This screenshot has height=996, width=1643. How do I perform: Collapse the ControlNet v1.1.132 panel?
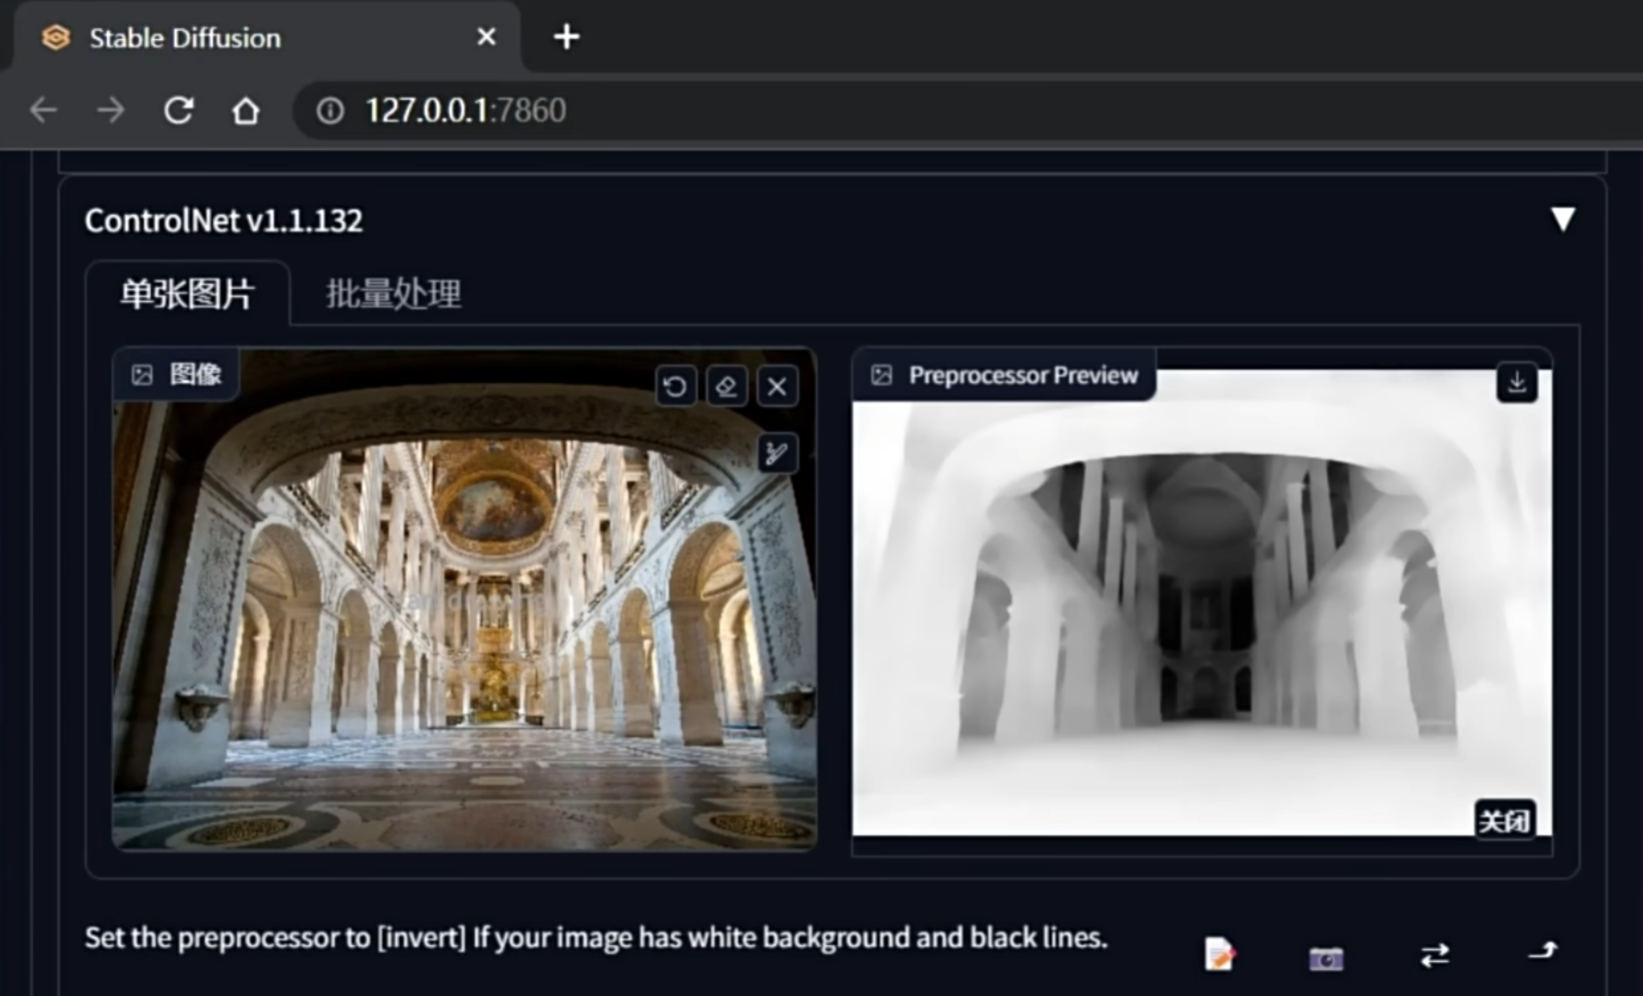click(x=1562, y=219)
